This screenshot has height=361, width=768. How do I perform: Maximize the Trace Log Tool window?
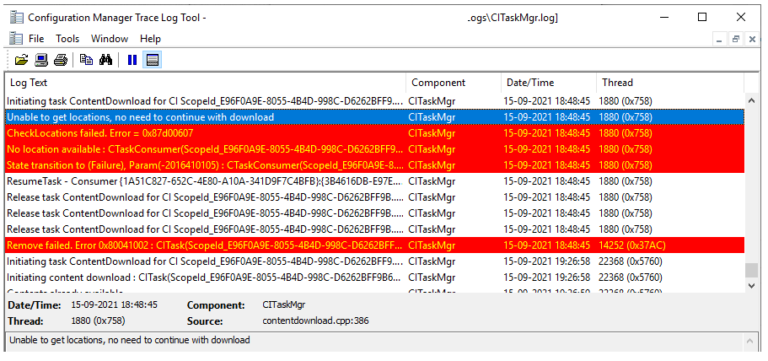click(702, 17)
